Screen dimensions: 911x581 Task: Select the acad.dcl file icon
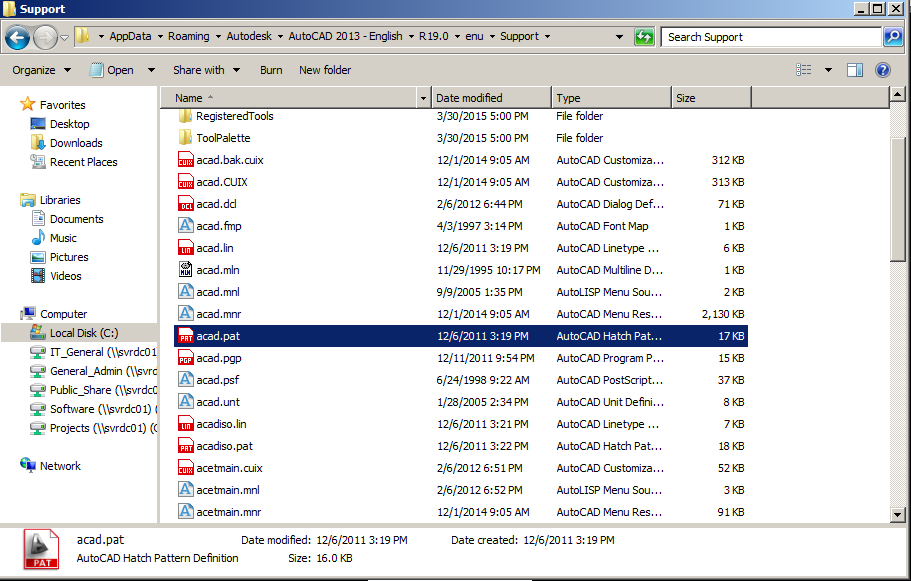185,204
